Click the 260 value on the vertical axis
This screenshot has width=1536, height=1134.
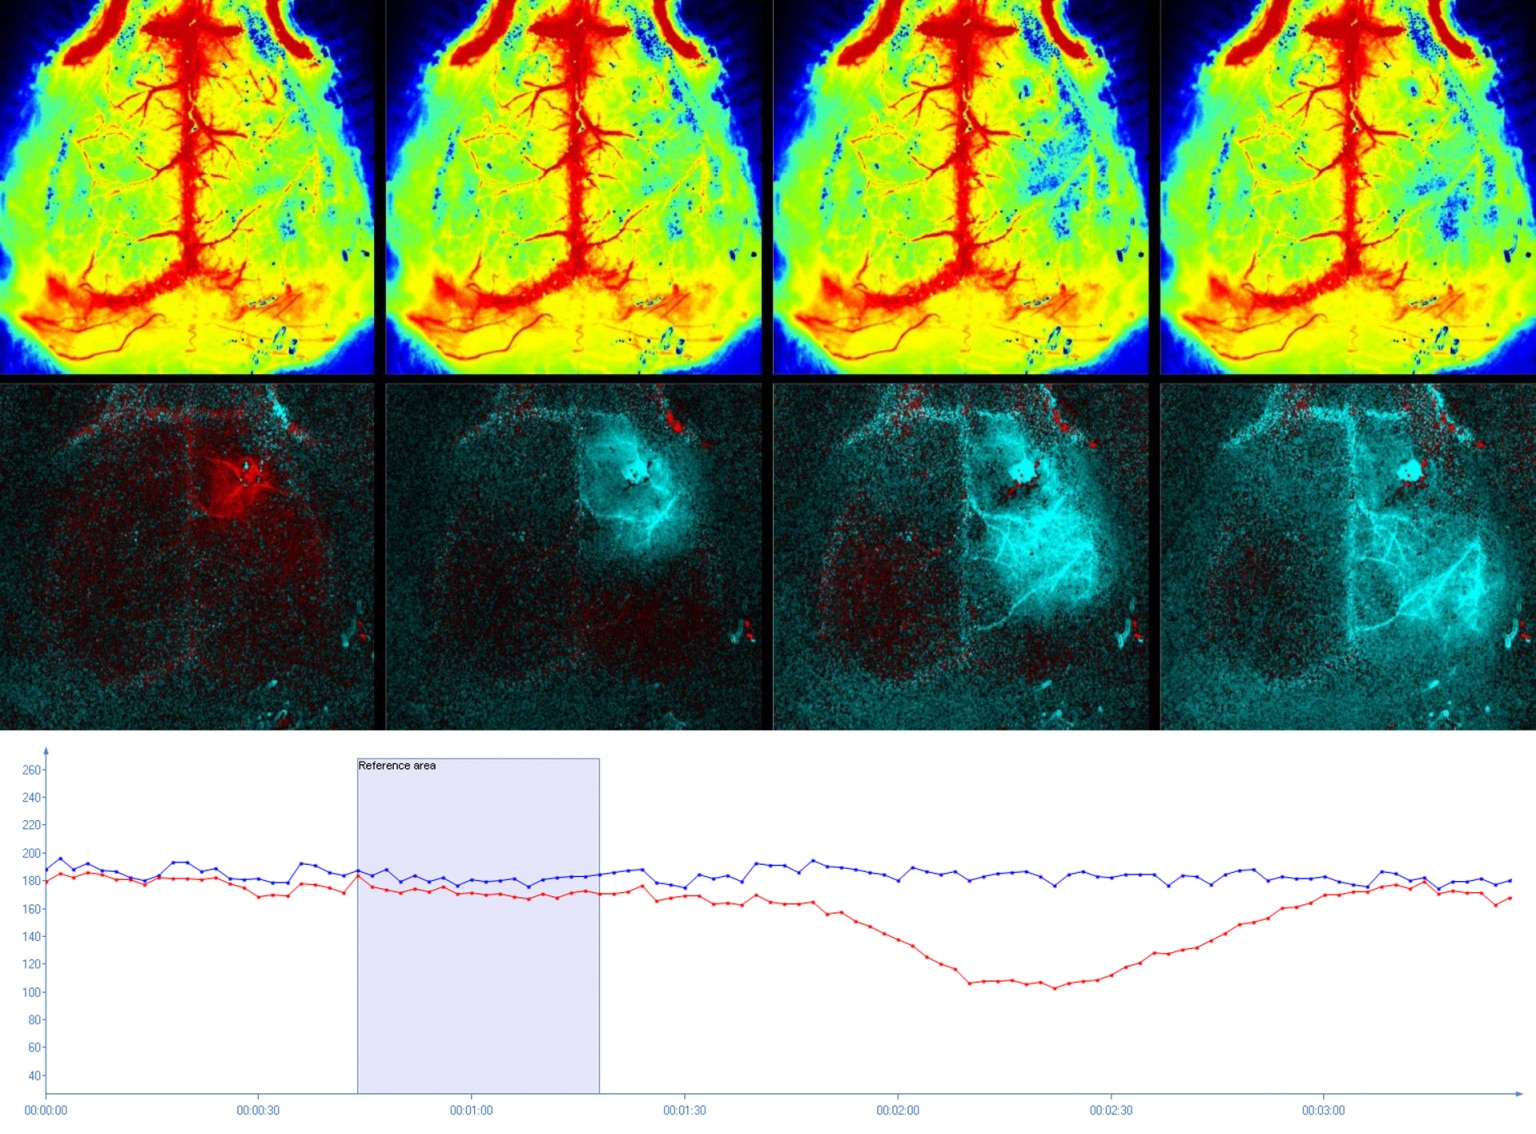tap(33, 771)
